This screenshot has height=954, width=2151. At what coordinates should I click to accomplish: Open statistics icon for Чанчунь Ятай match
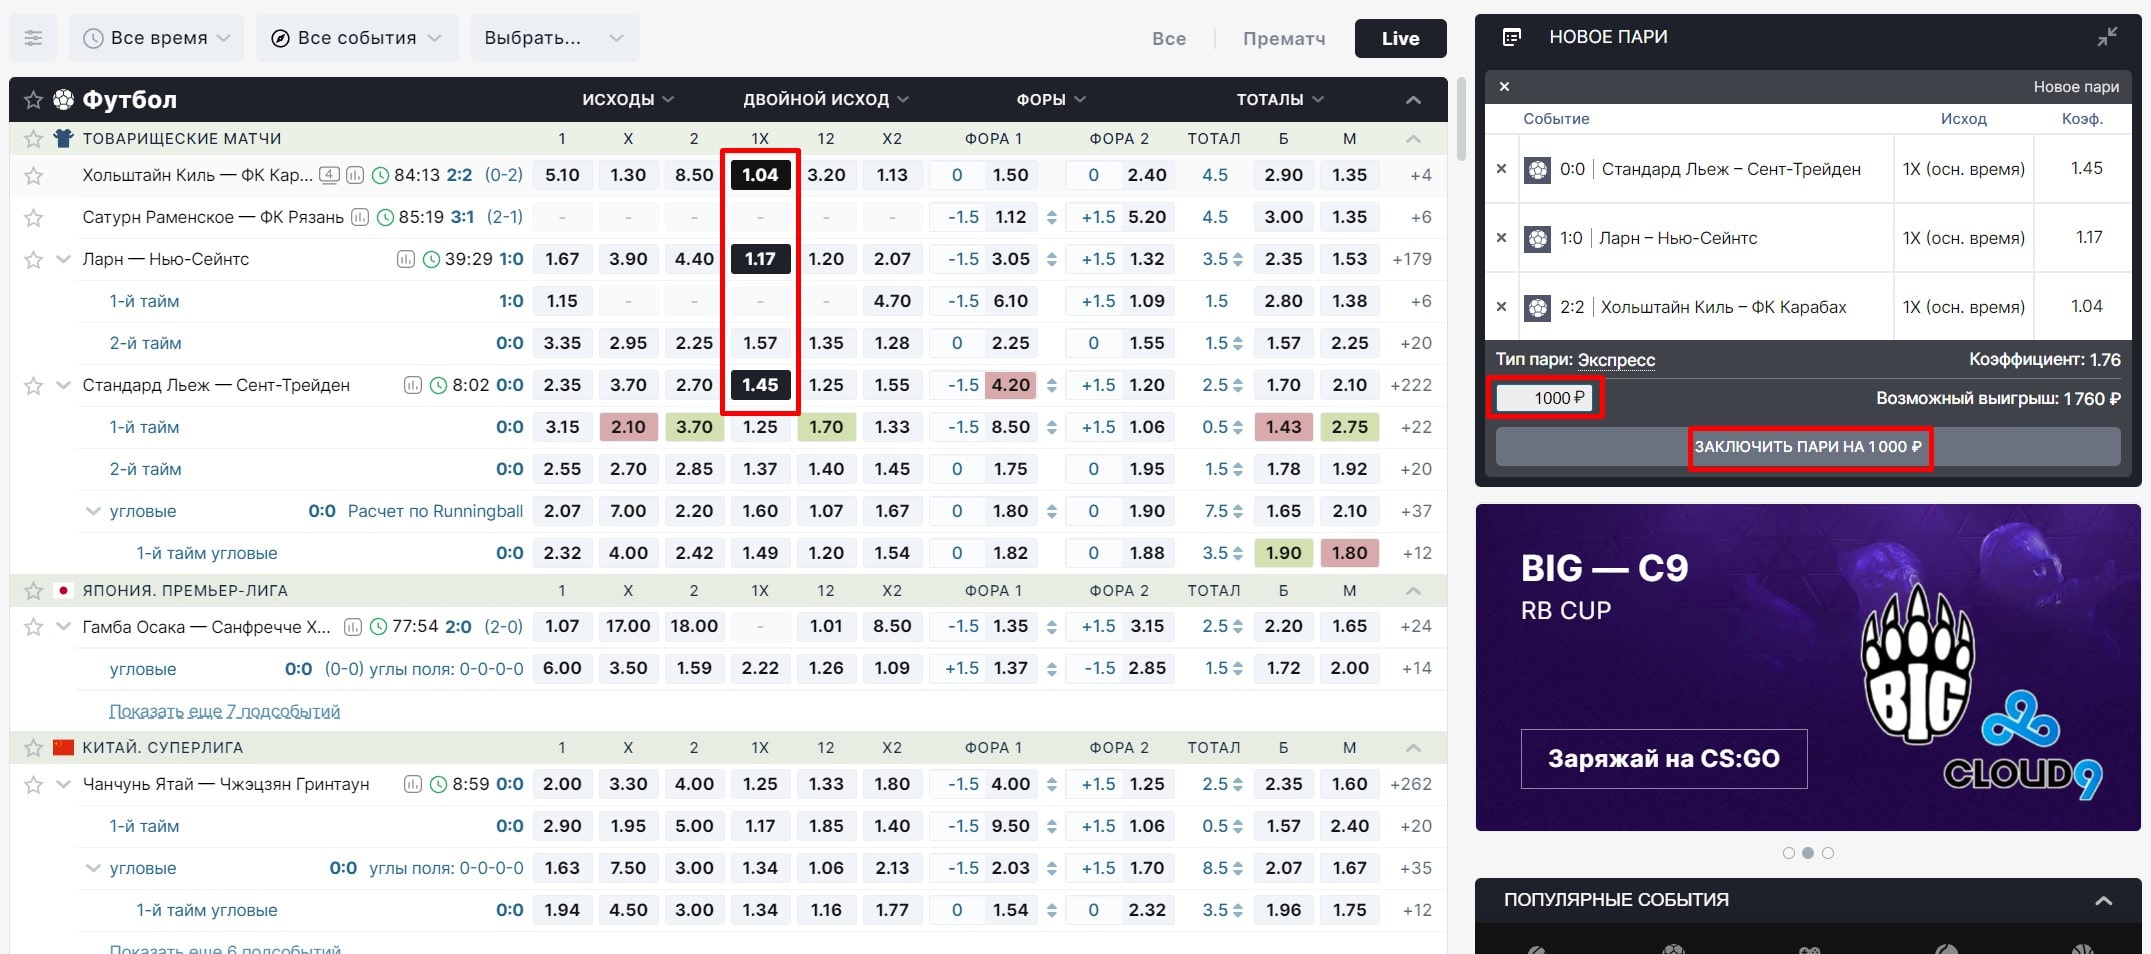(x=412, y=785)
